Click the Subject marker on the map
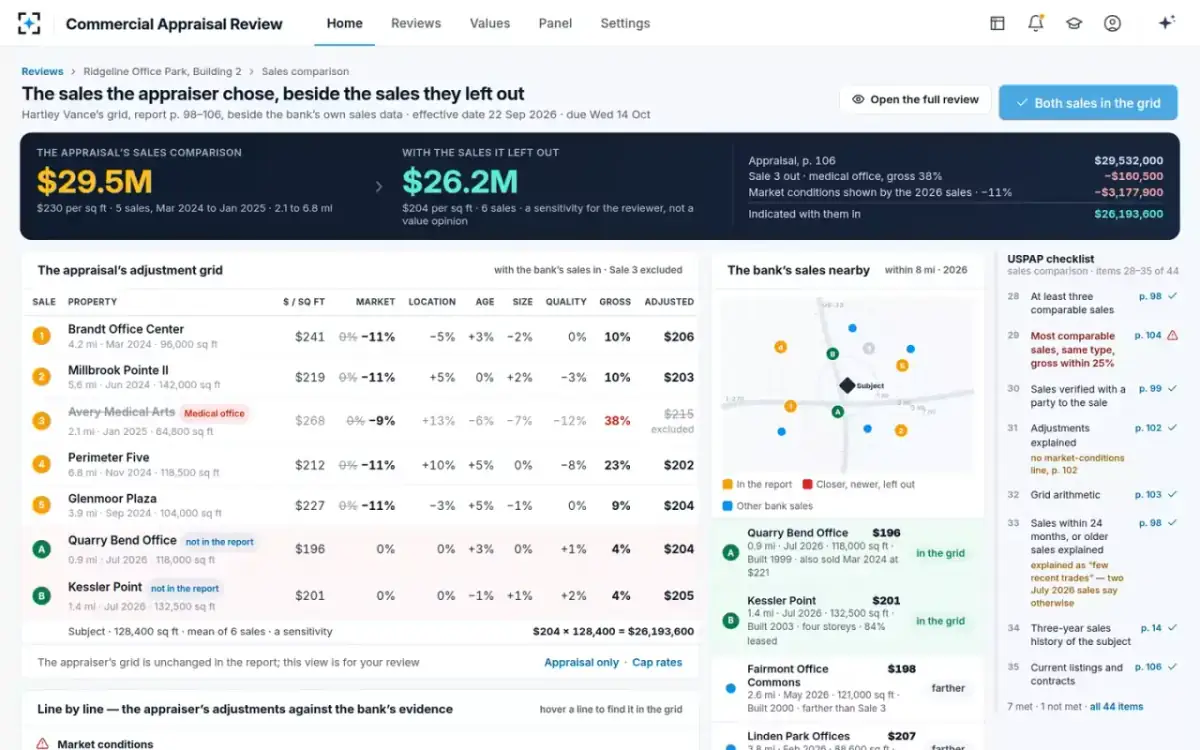The width and height of the screenshot is (1200, 750). click(847, 385)
